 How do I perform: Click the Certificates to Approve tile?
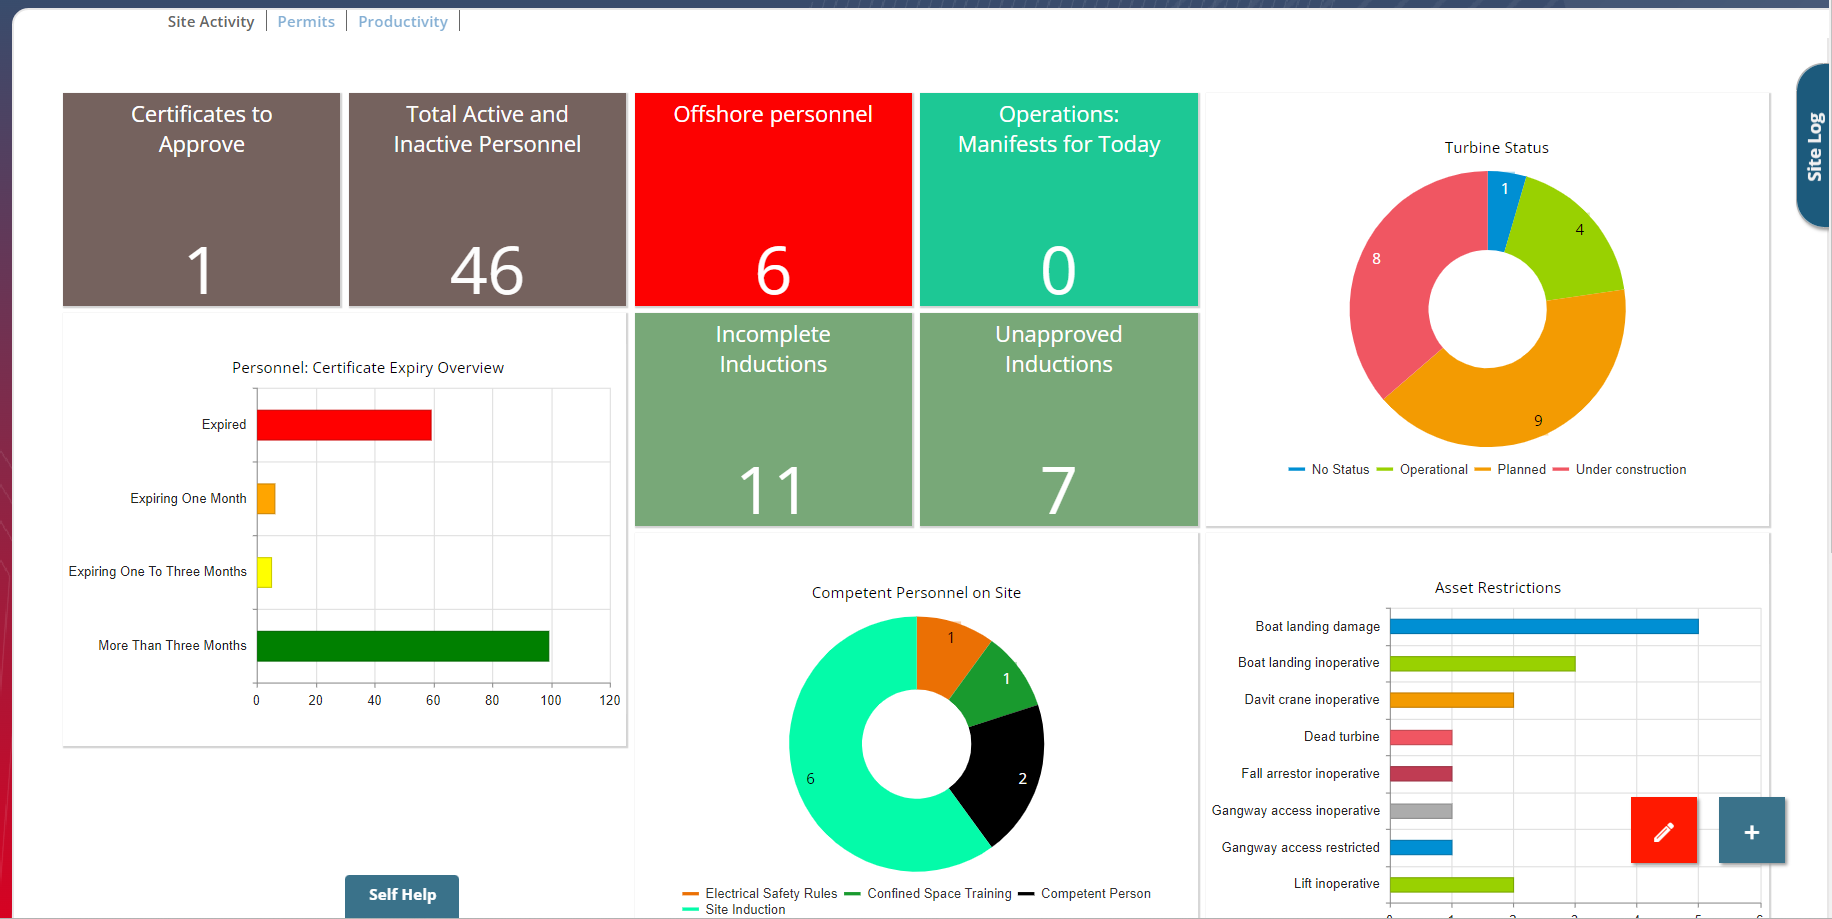[201, 199]
